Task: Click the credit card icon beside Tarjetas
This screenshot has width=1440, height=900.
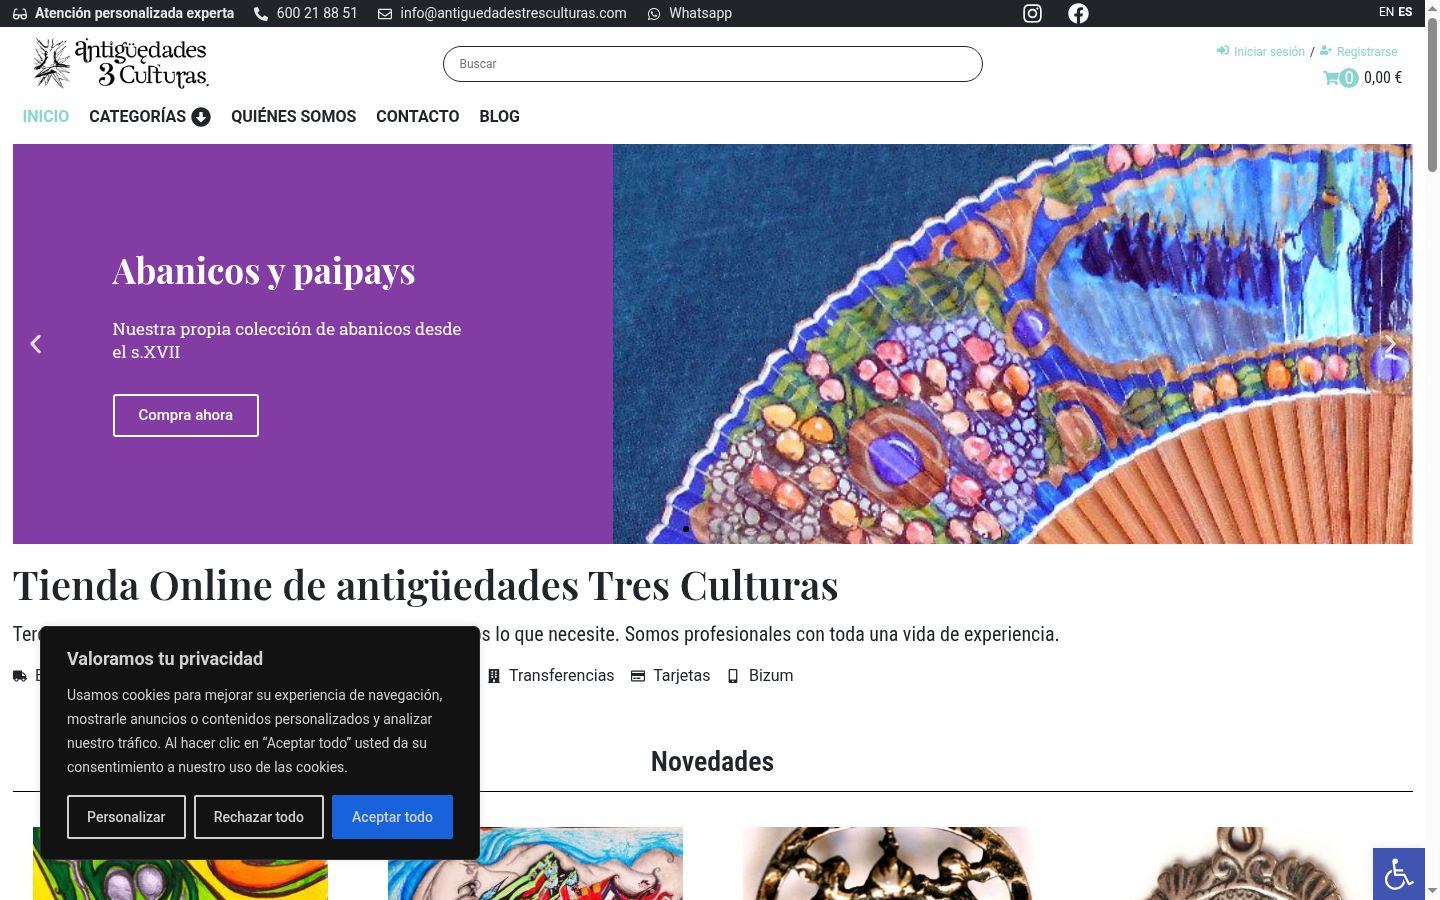Action: coord(638,676)
